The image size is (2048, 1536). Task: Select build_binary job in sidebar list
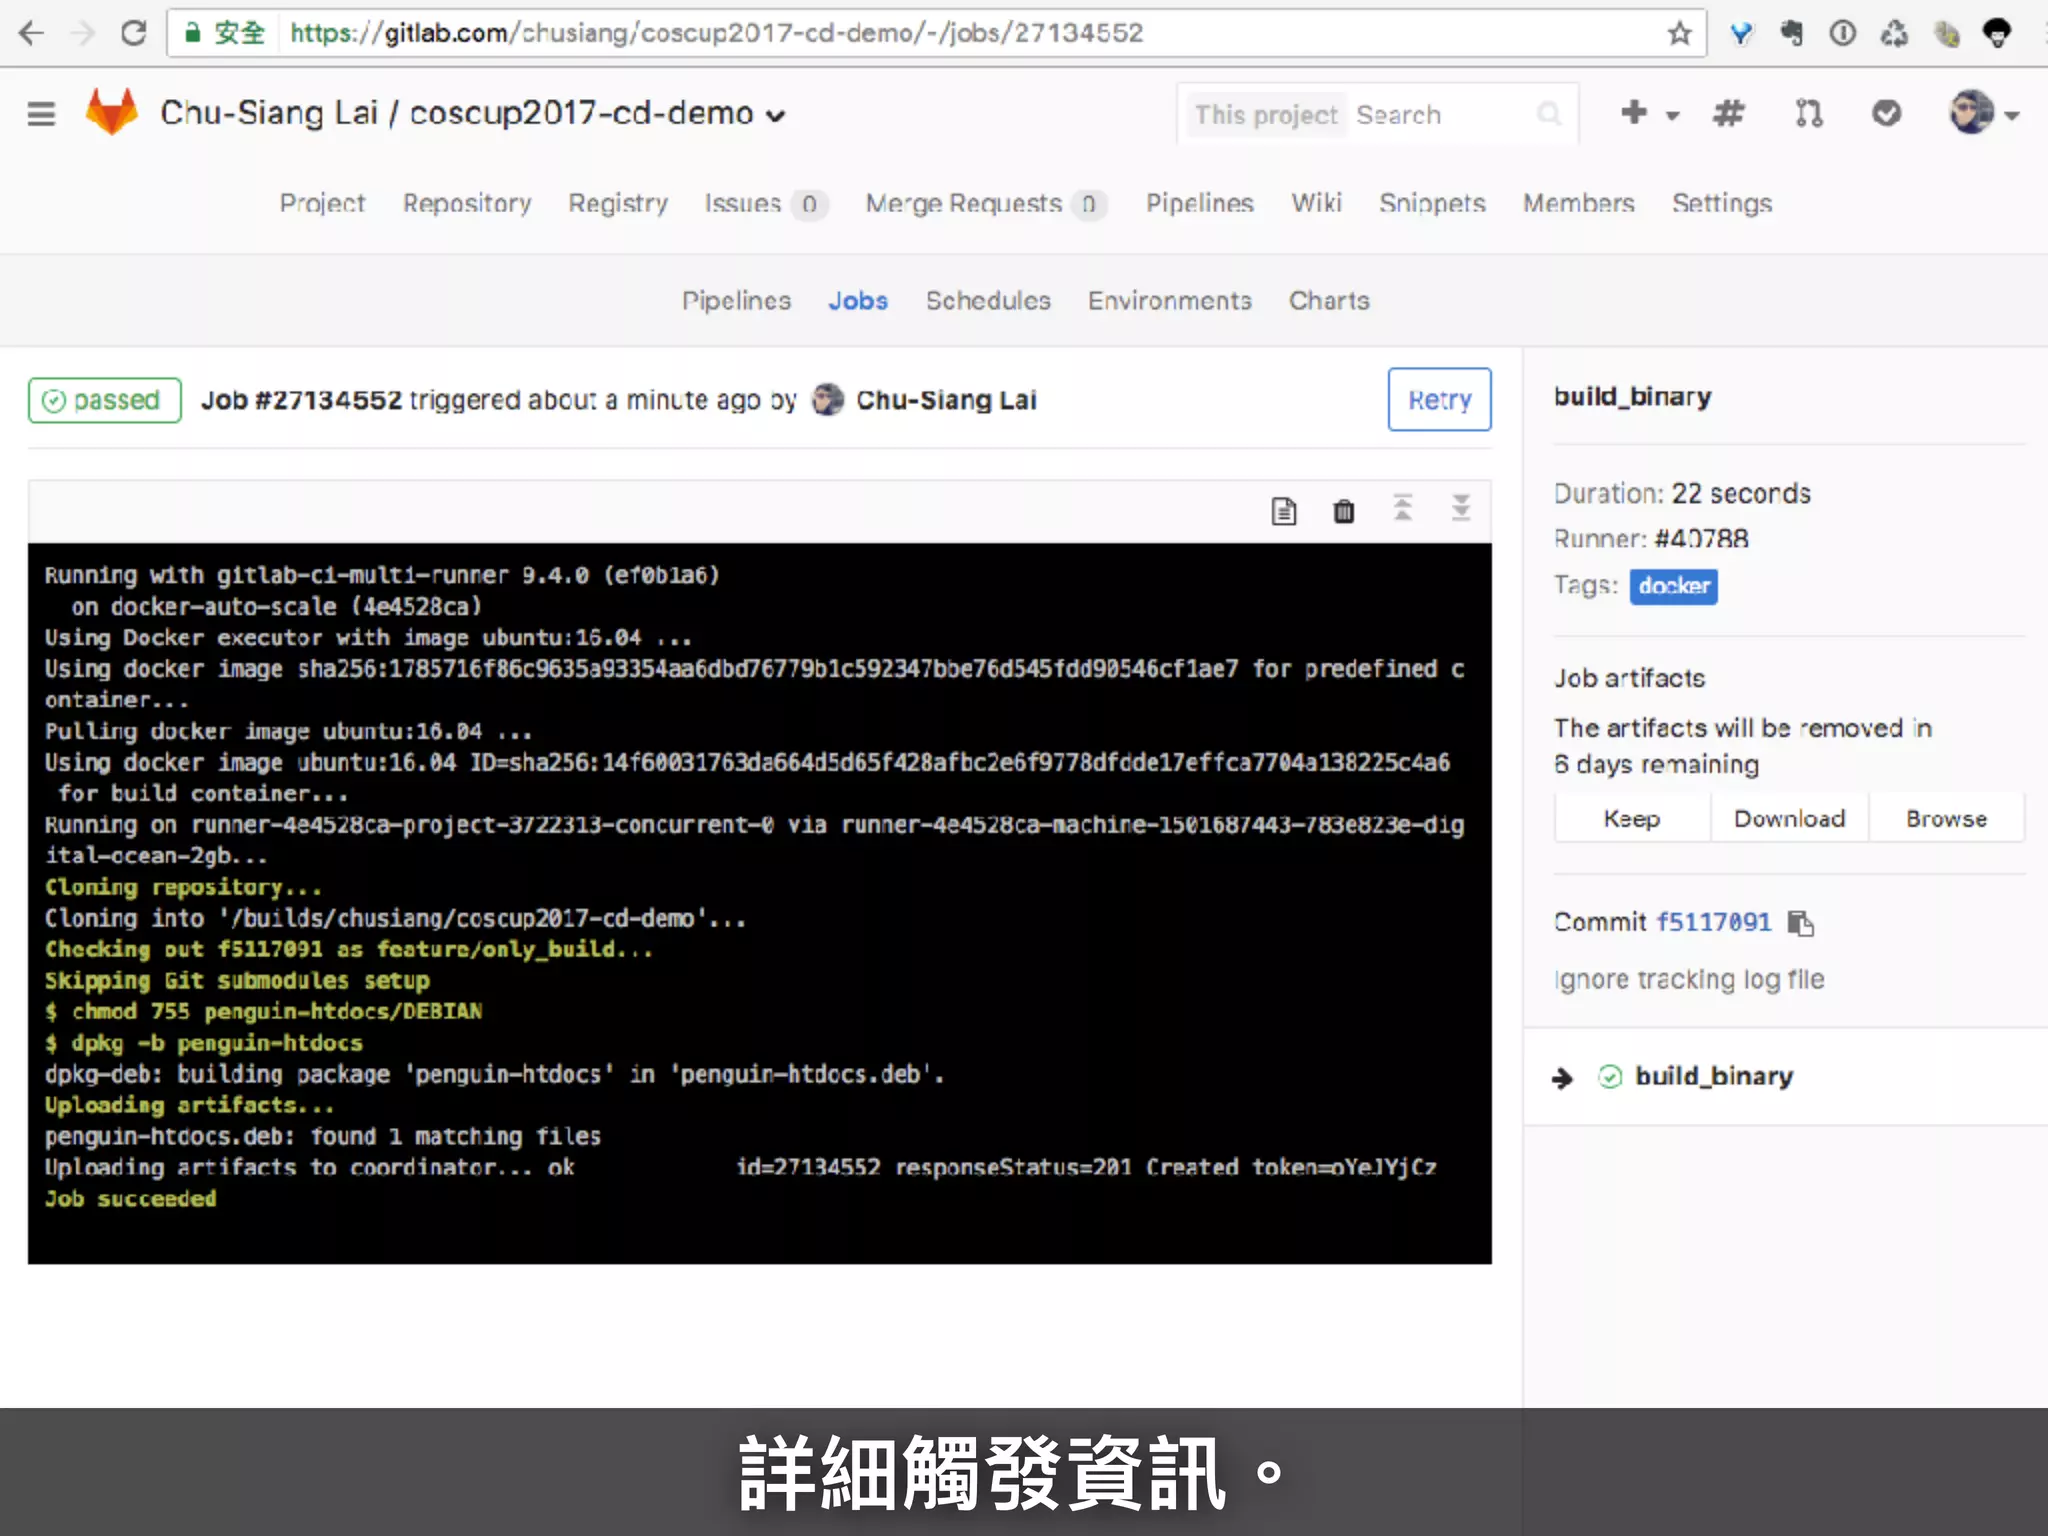(x=1713, y=1076)
